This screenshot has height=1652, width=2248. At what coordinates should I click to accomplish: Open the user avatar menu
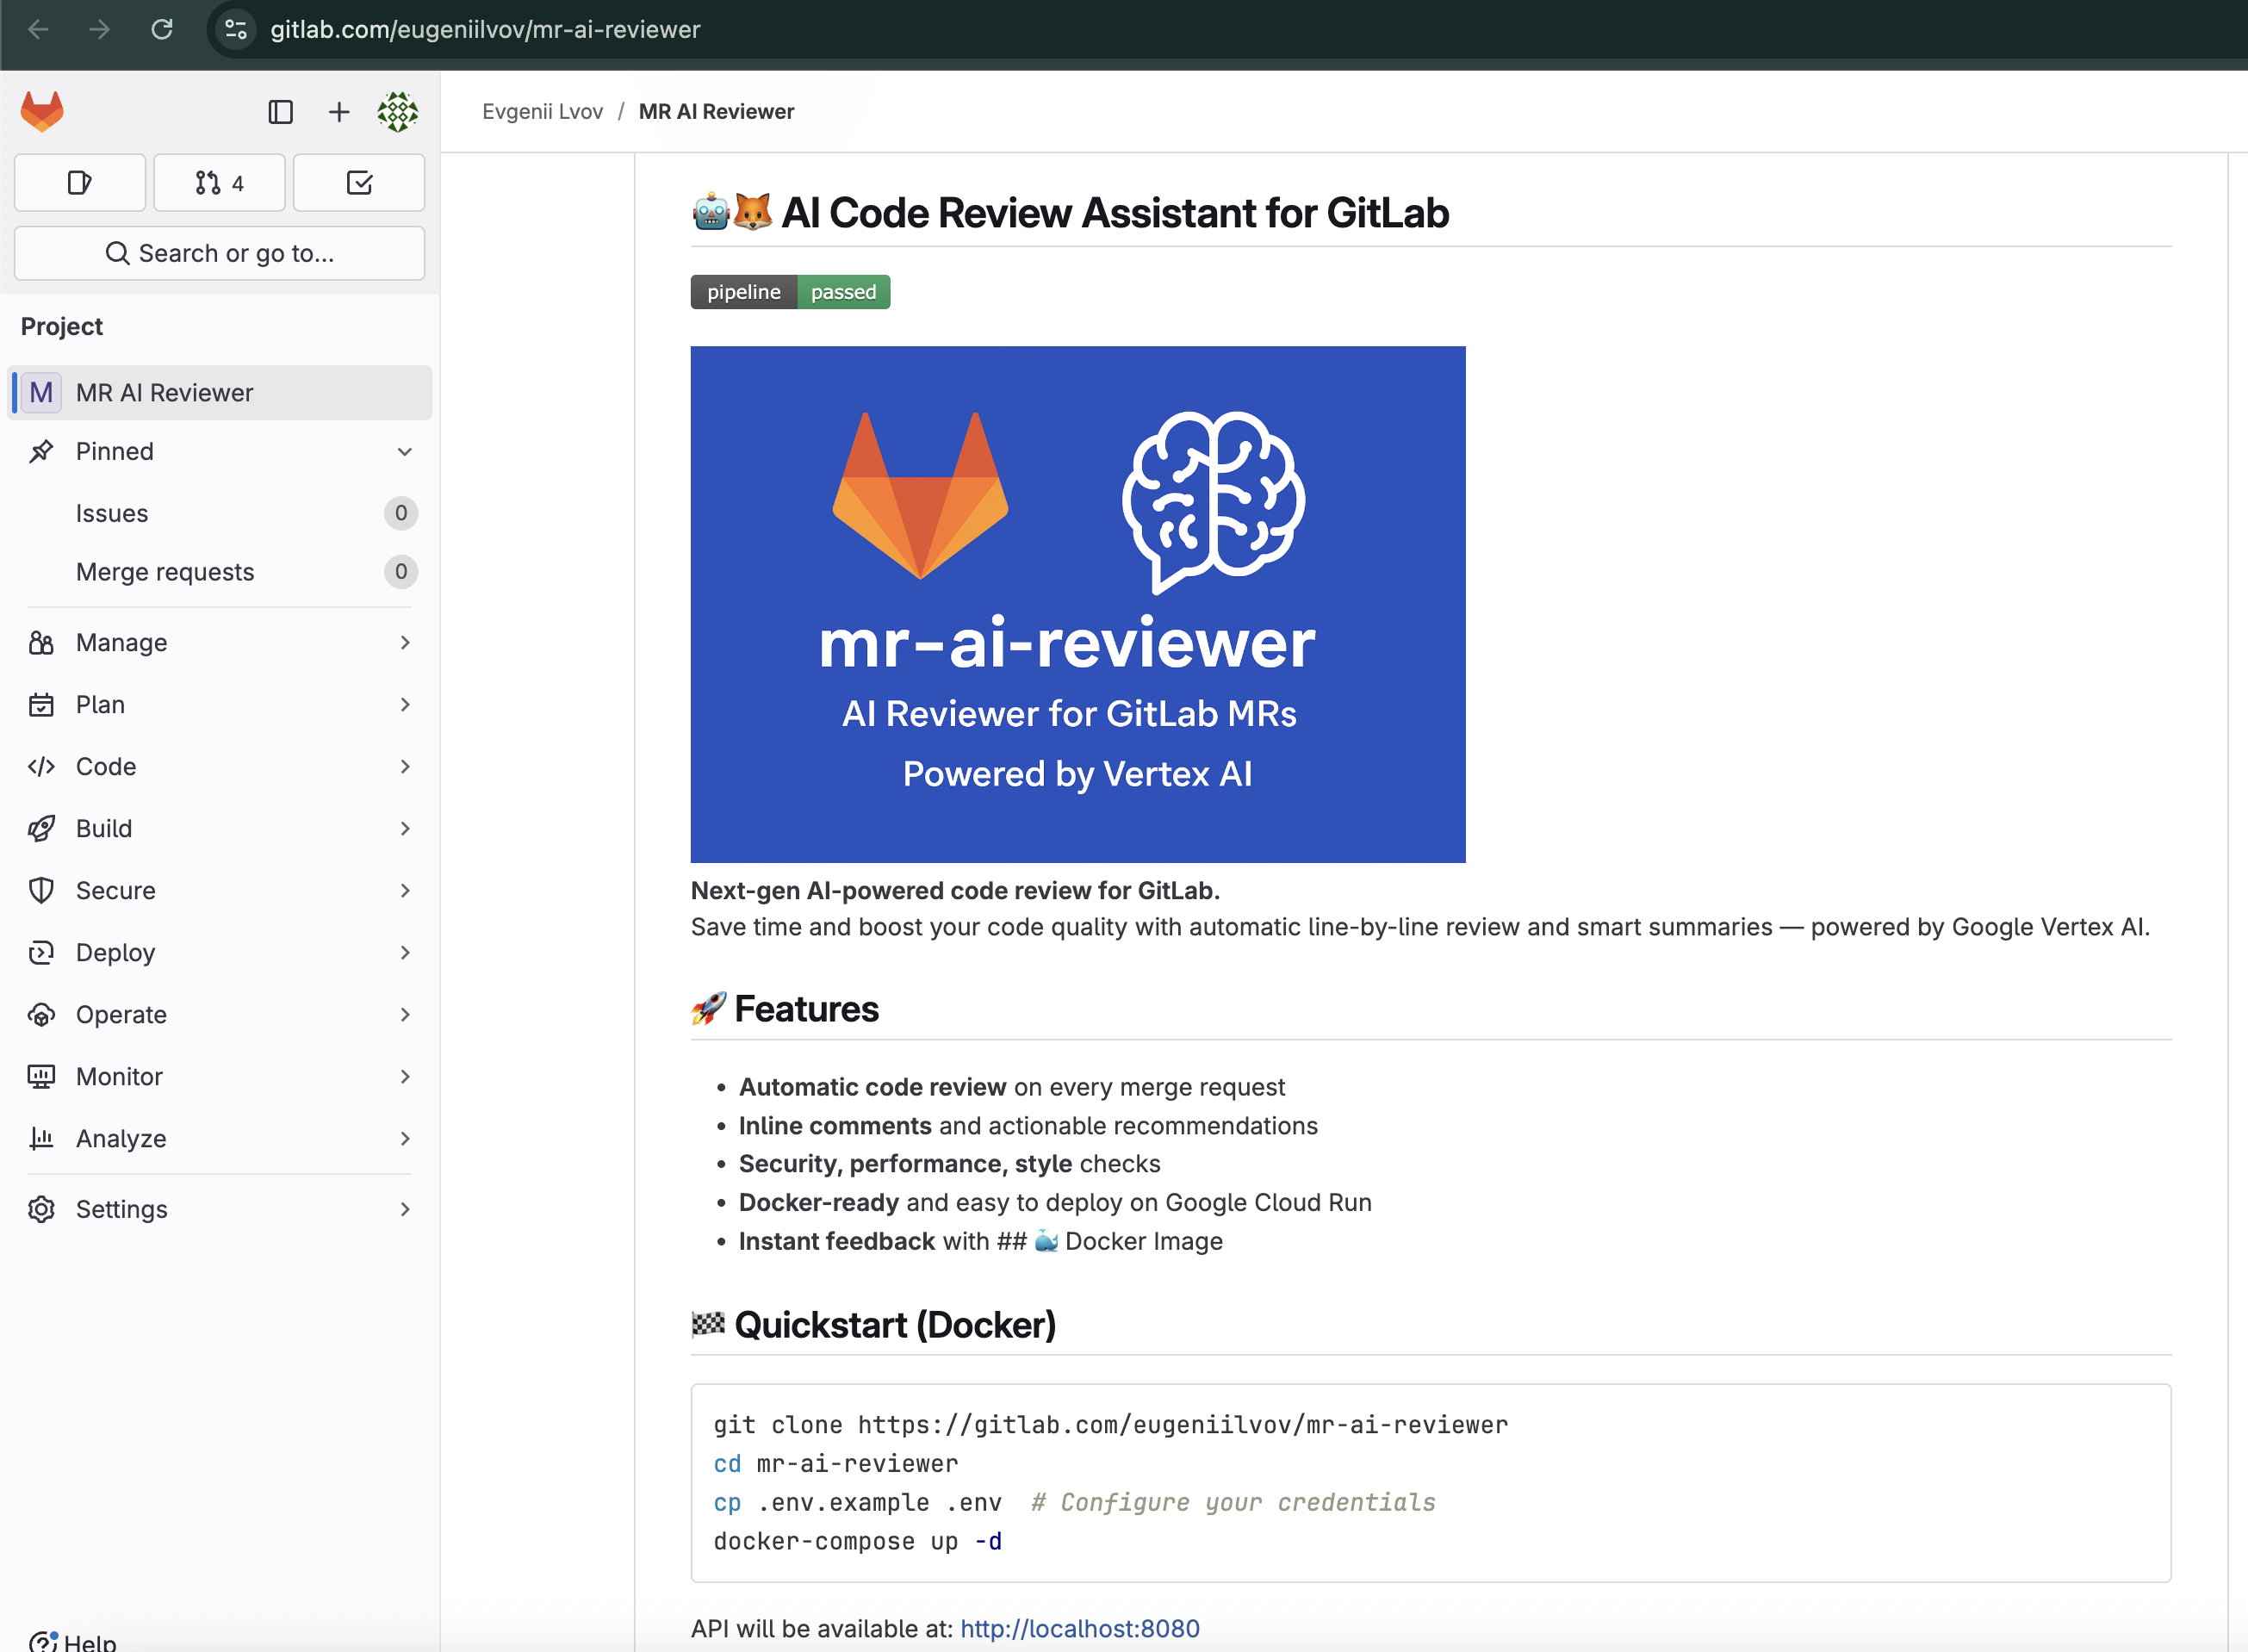click(x=397, y=112)
